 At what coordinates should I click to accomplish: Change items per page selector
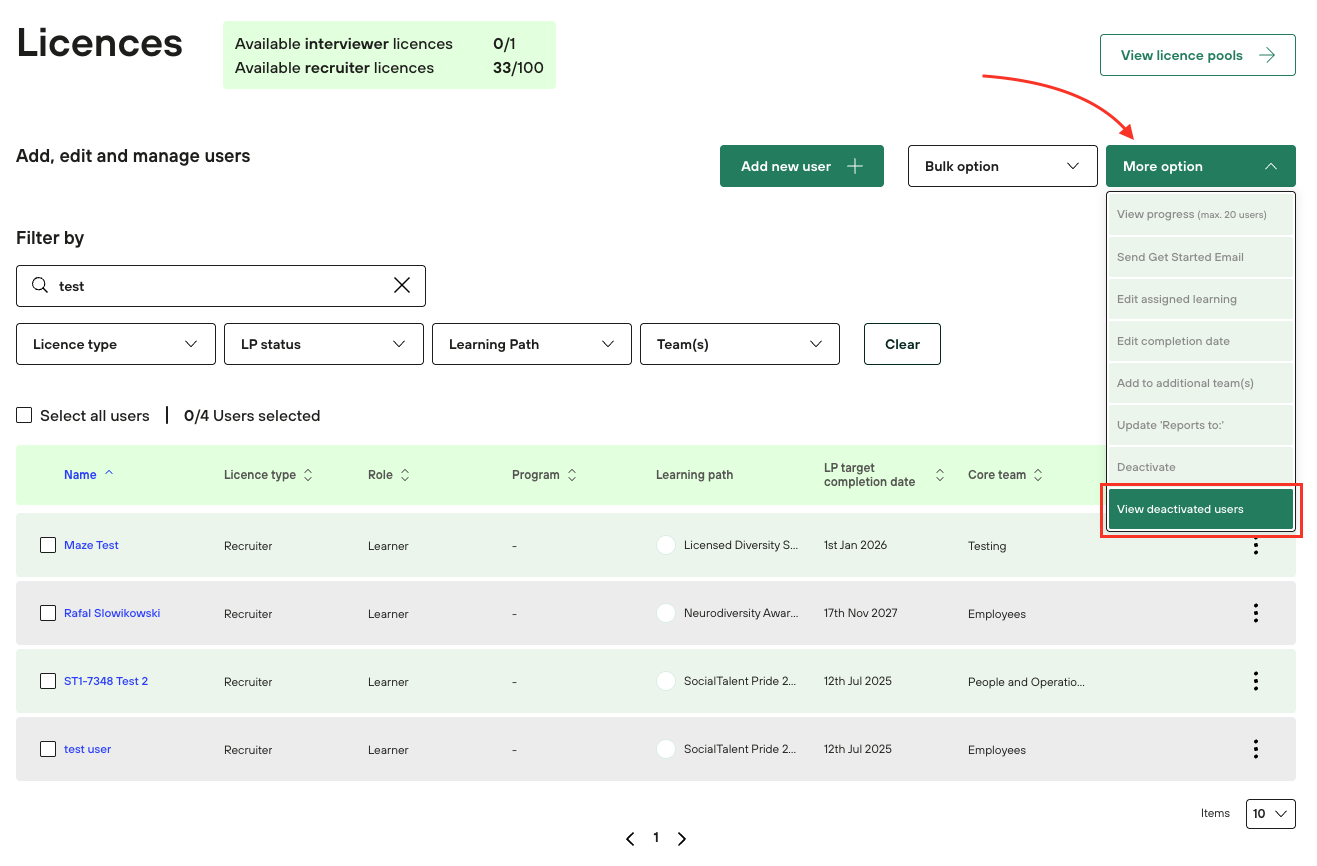pos(1270,814)
